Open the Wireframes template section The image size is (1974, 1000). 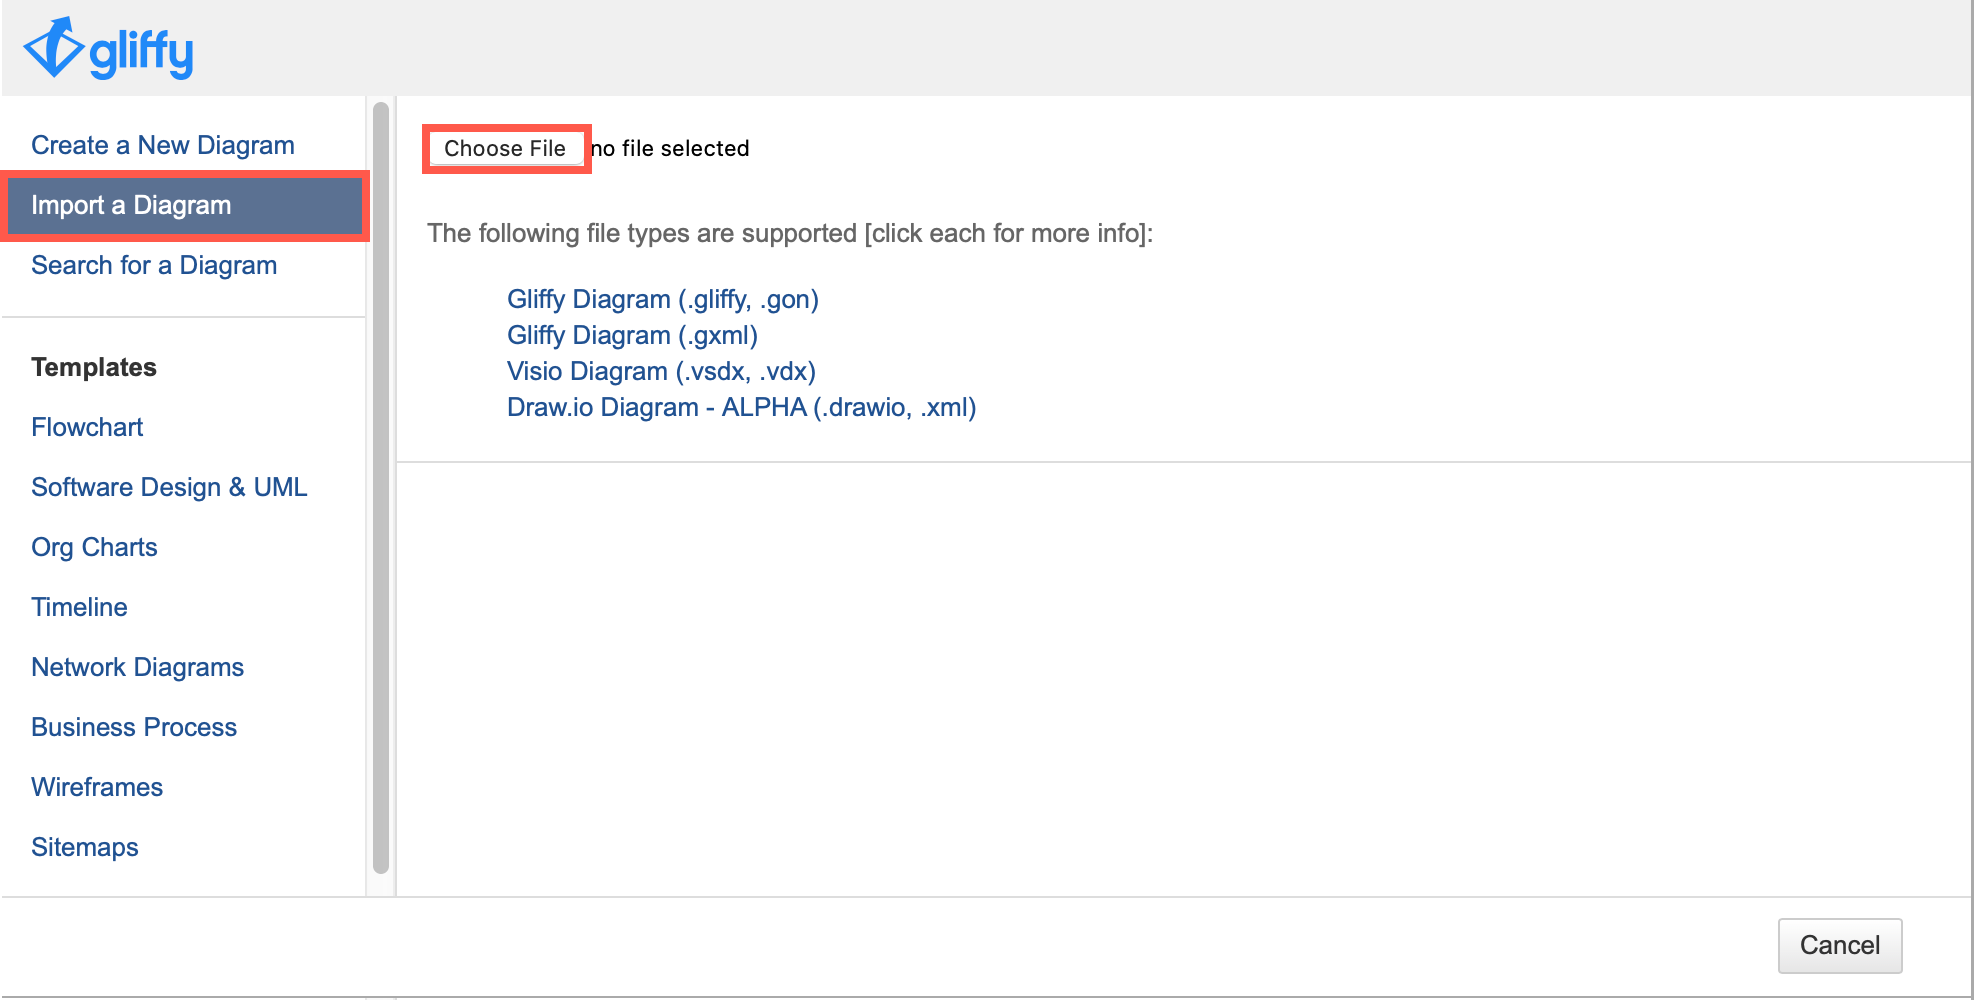coord(97,787)
